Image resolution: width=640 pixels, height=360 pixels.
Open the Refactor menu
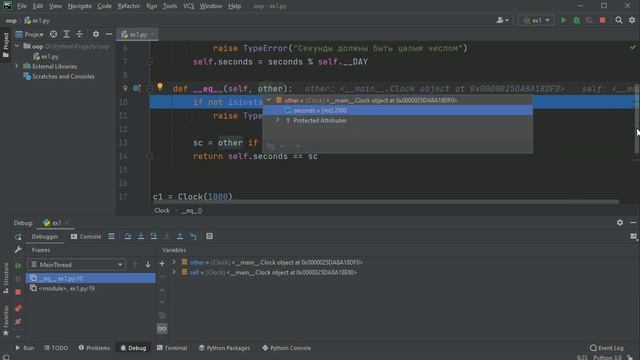129,6
